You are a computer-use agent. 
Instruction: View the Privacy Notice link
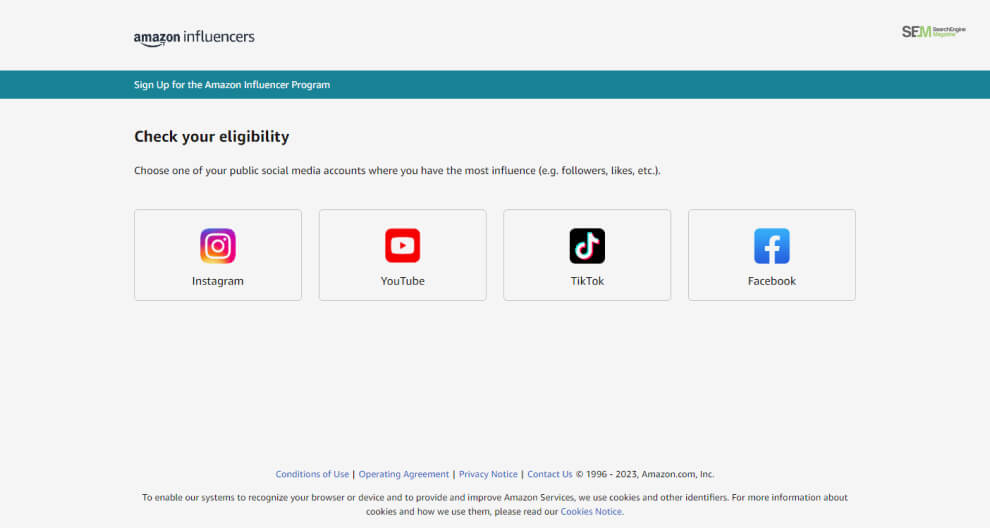(x=488, y=474)
